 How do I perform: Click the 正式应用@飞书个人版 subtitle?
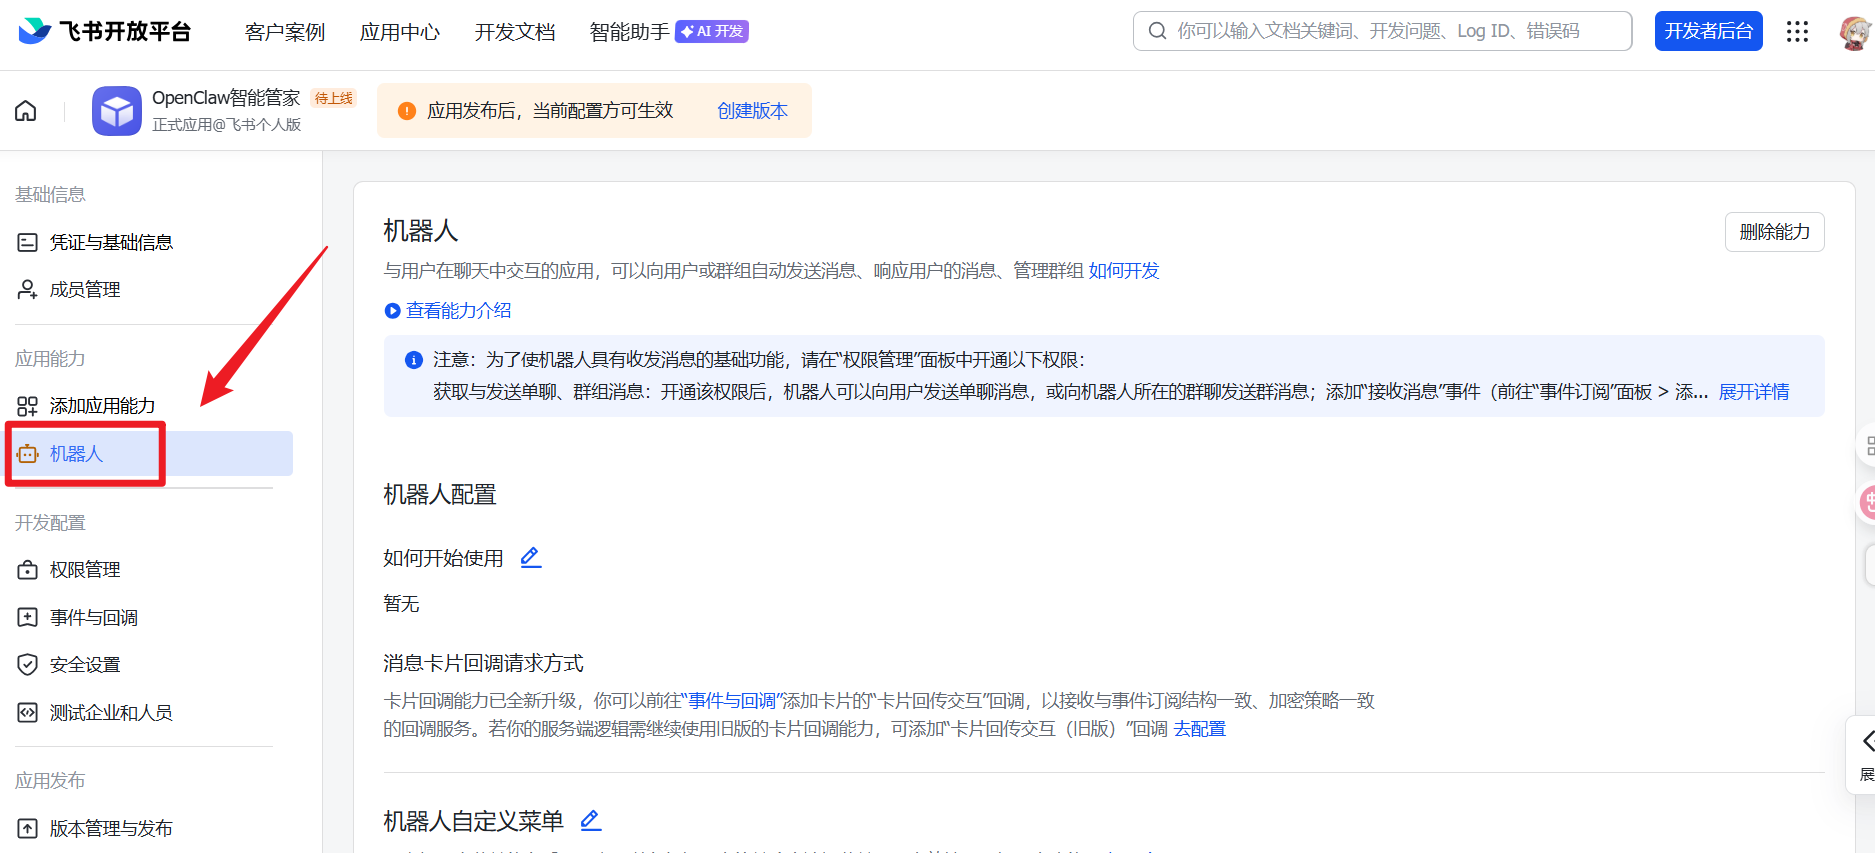click(x=226, y=125)
